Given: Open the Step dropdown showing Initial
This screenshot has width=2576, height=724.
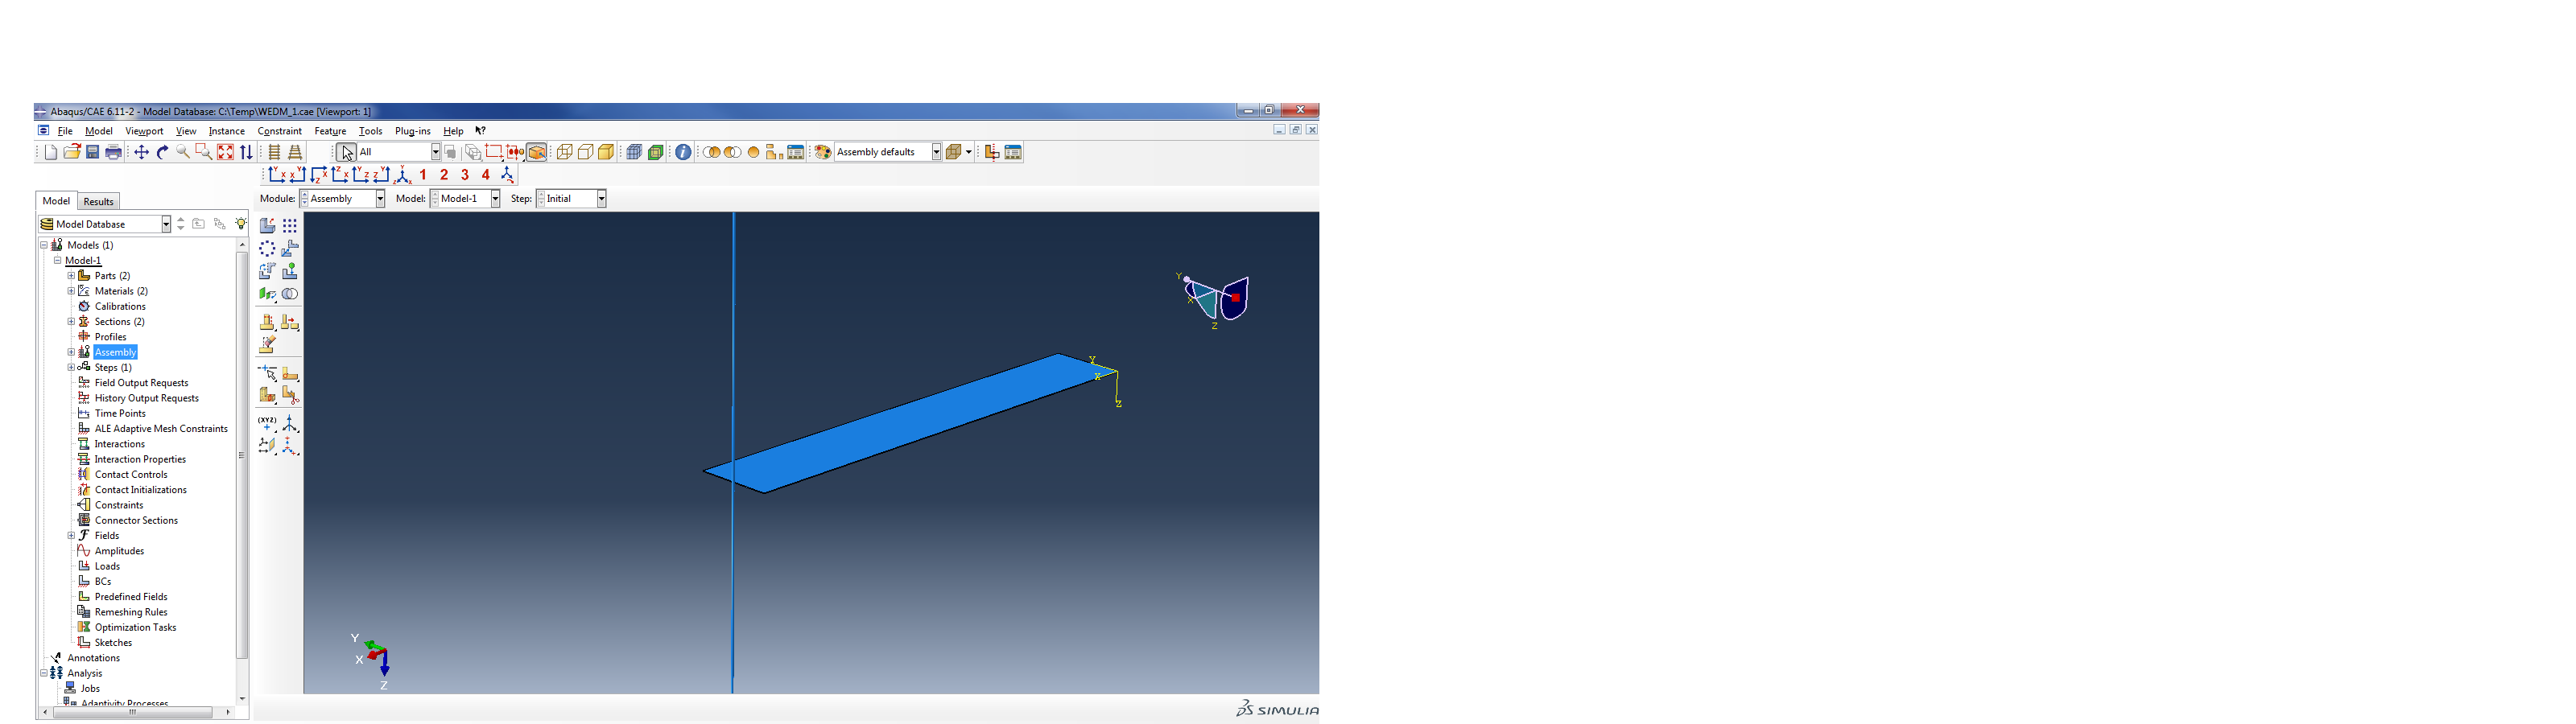Looking at the screenshot, I should [x=601, y=199].
